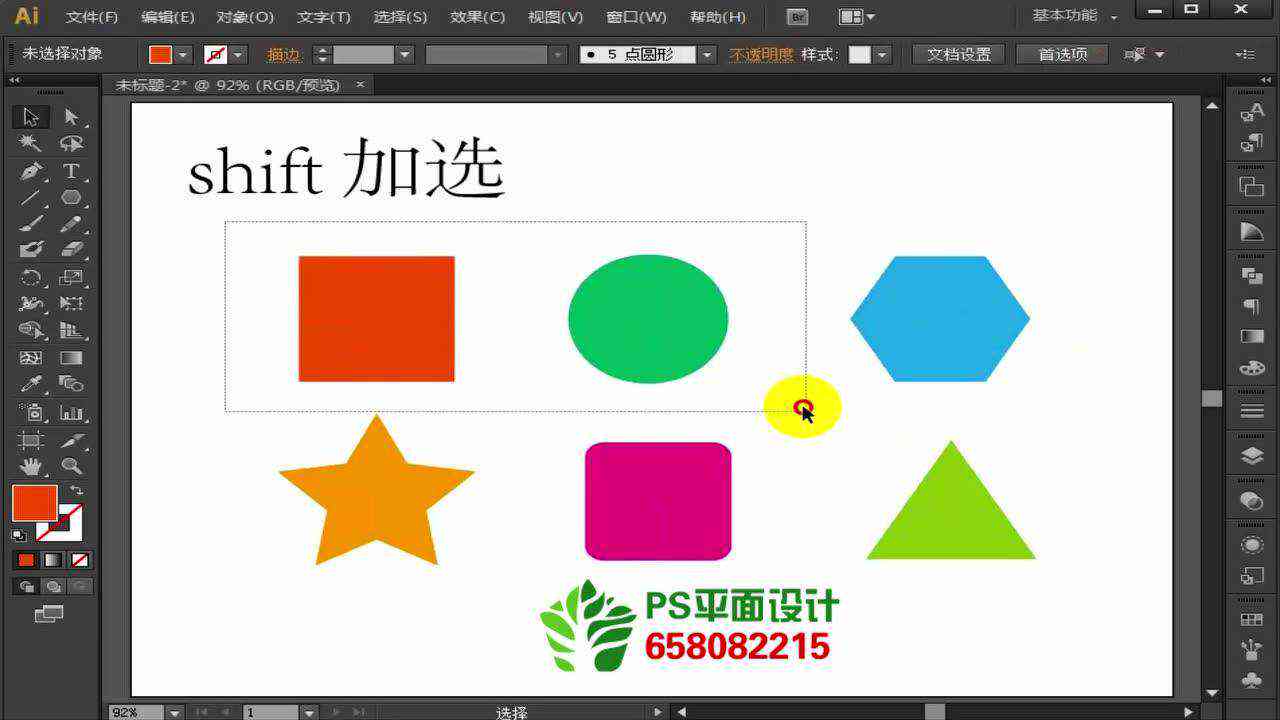
Task: Select the Shape Builder tool
Action: (31, 330)
